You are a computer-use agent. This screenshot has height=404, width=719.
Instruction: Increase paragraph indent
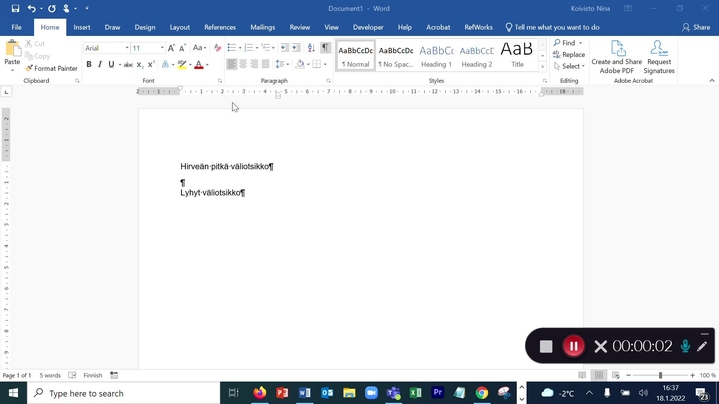297,48
